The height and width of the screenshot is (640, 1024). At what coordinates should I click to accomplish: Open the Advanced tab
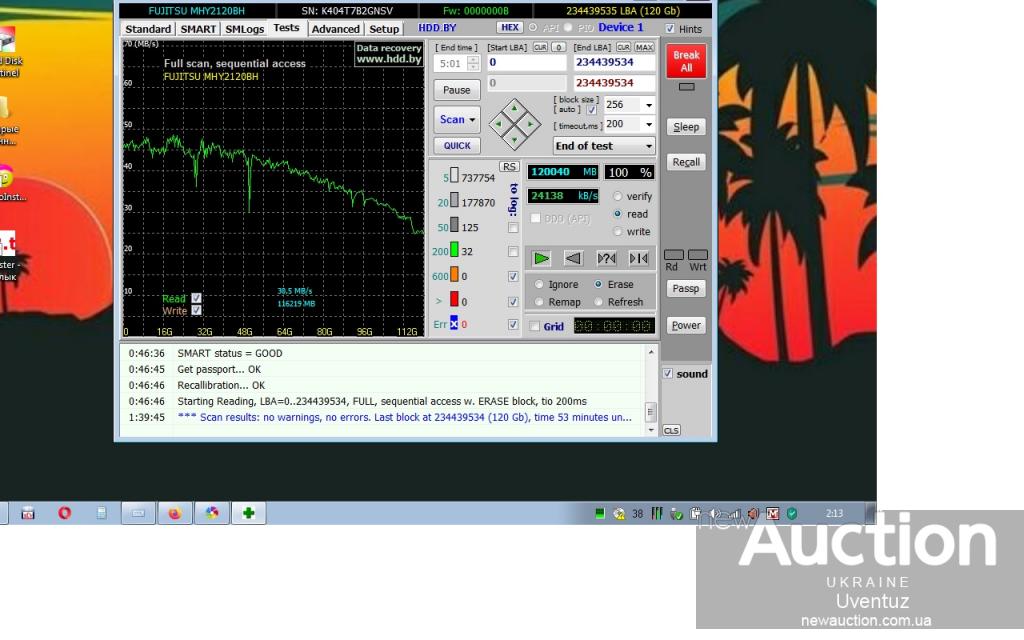[x=335, y=29]
